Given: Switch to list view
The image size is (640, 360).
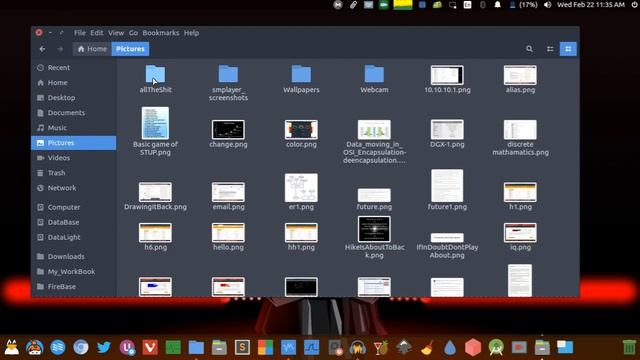Looking at the screenshot, I should [550, 49].
